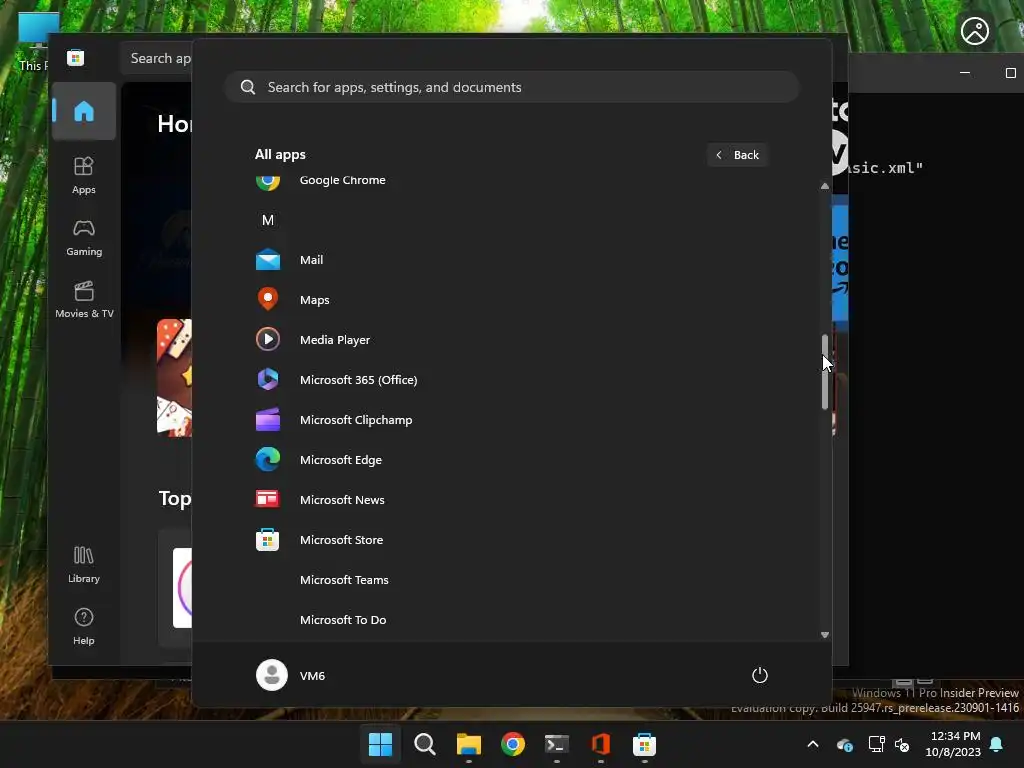
Task: Maximize the background terminal window
Action: [x=1010, y=73]
